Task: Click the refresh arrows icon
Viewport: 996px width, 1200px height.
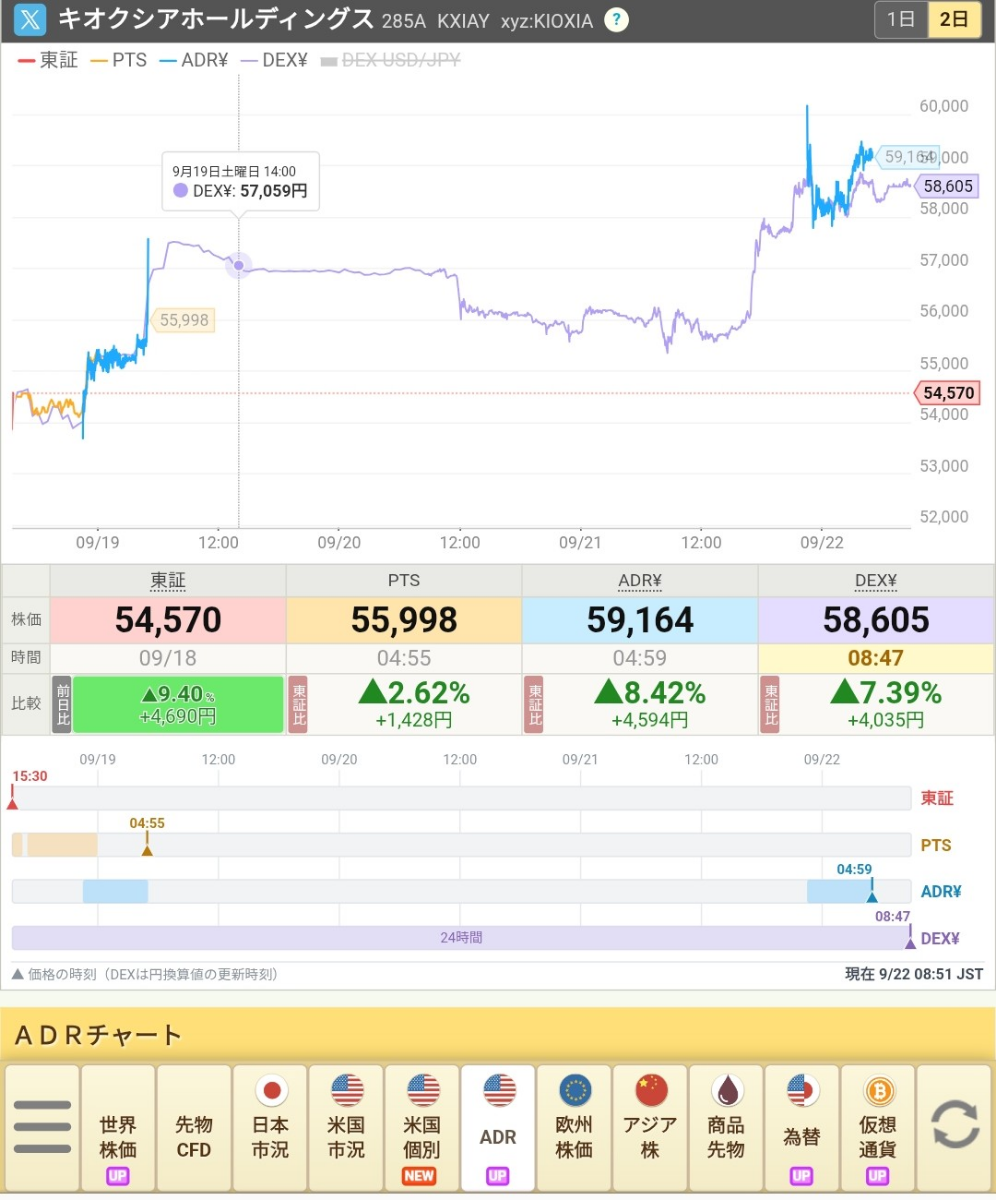Action: pos(955,1127)
